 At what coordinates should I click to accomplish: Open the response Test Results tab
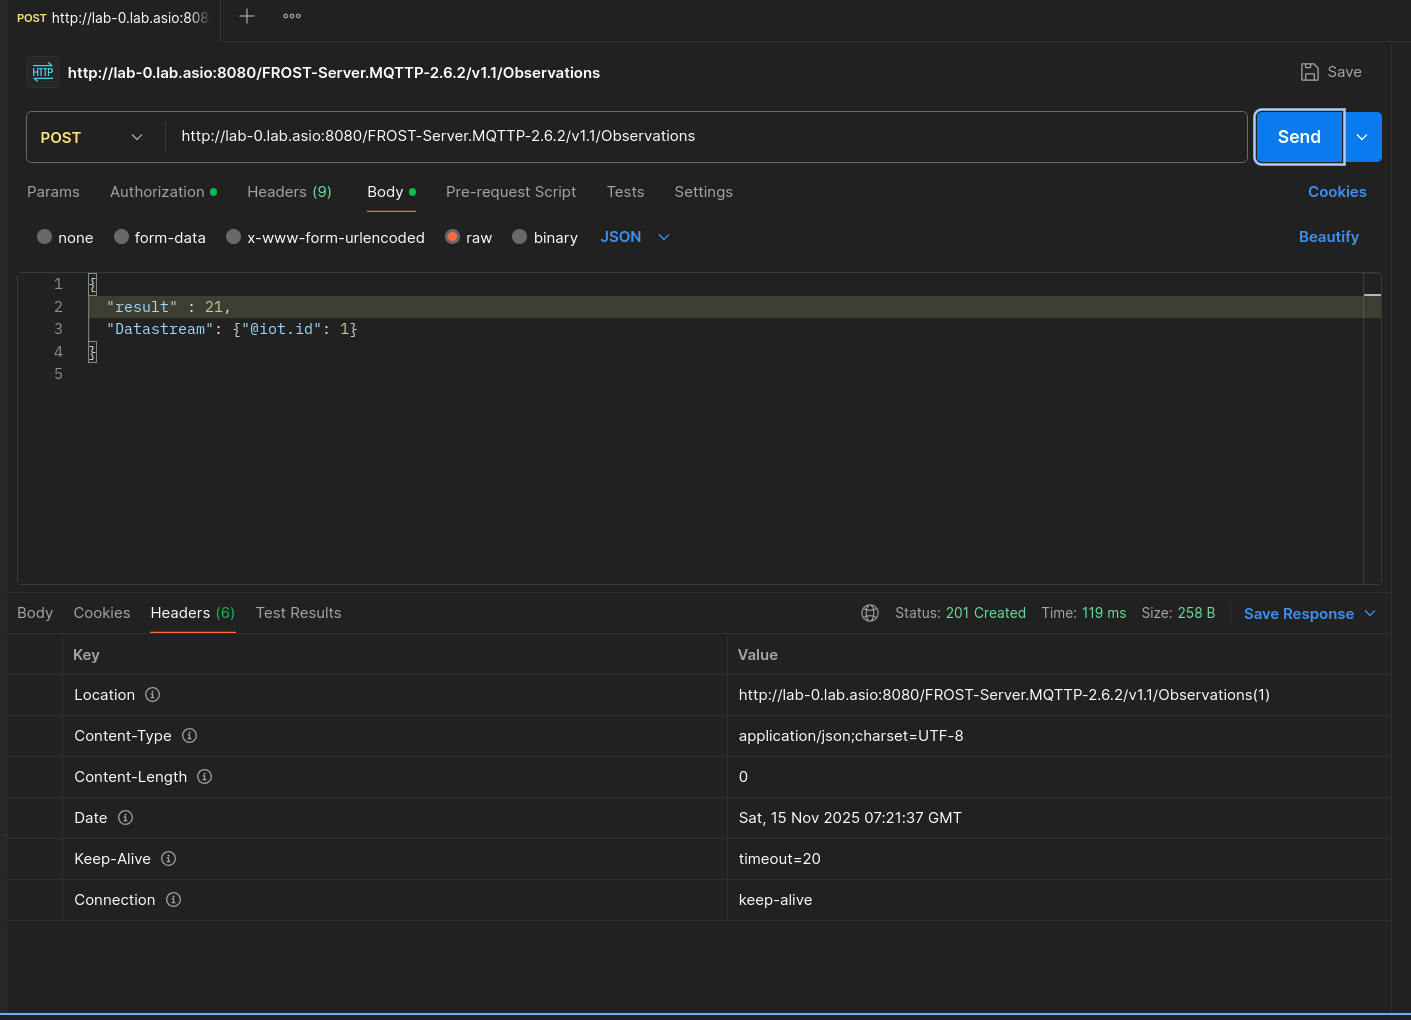pos(298,613)
